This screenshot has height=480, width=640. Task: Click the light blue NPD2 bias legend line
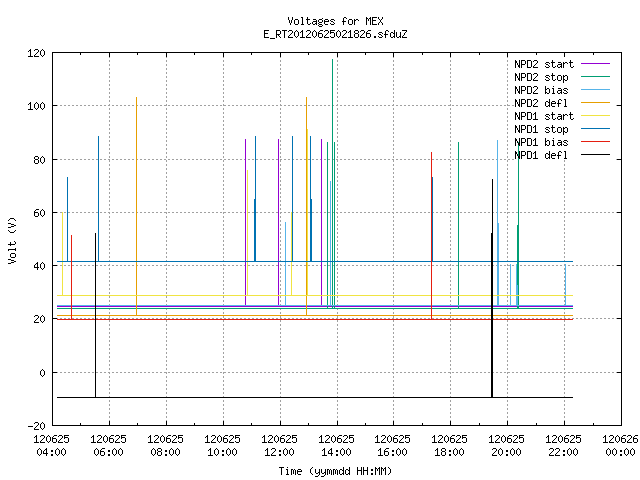[596, 89]
